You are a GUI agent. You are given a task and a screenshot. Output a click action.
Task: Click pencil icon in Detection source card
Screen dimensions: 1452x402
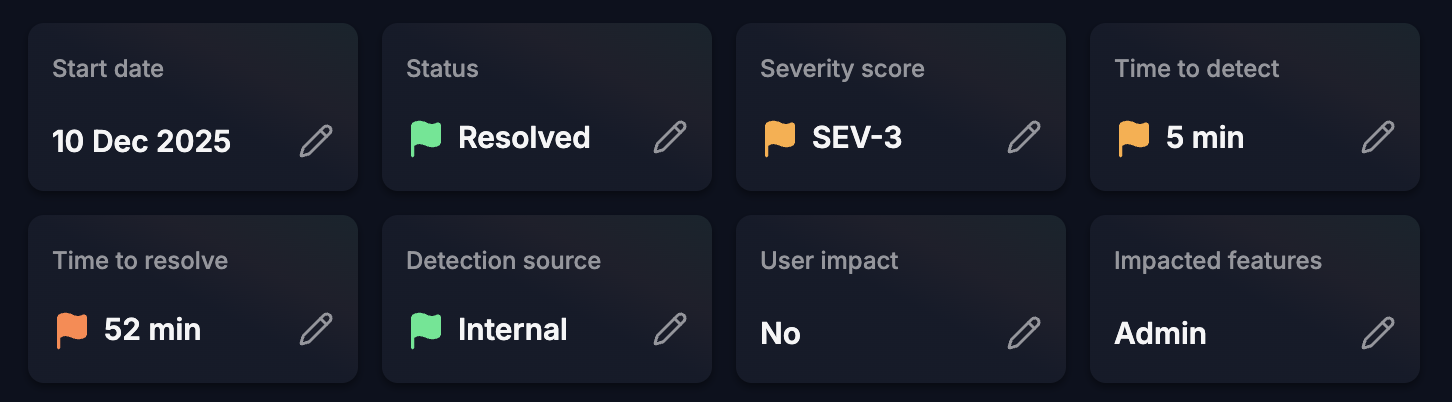click(670, 329)
